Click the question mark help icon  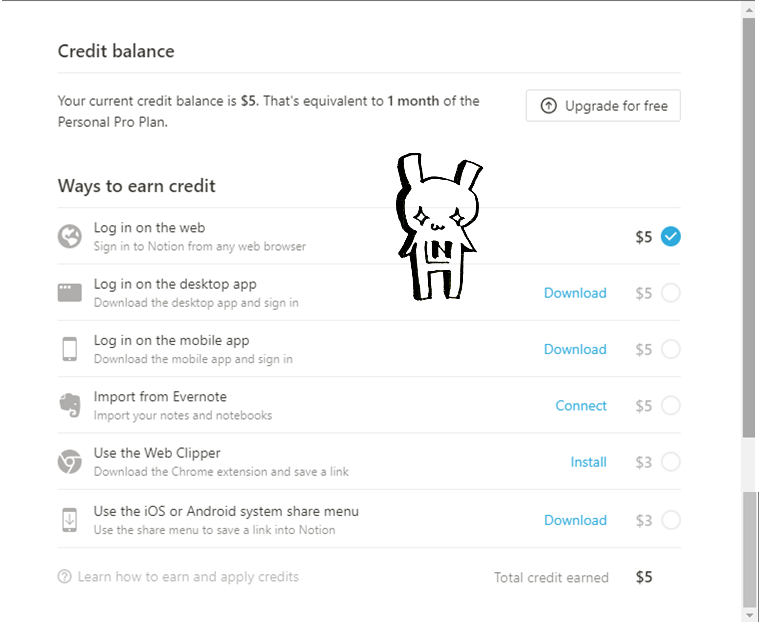click(65, 577)
